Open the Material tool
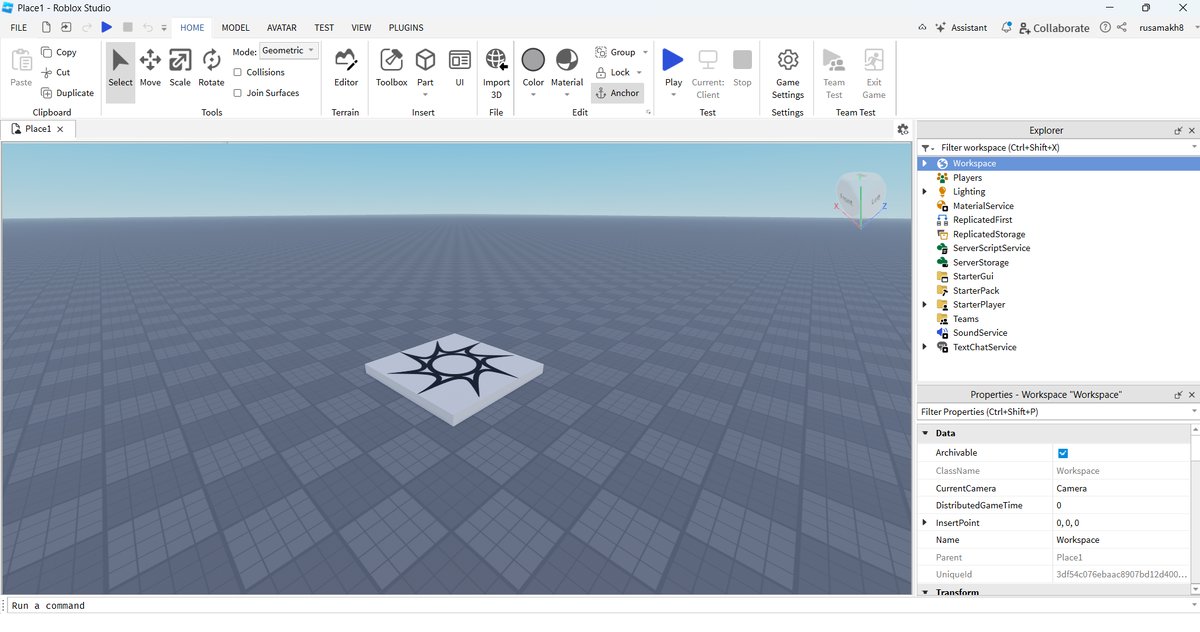 click(567, 70)
